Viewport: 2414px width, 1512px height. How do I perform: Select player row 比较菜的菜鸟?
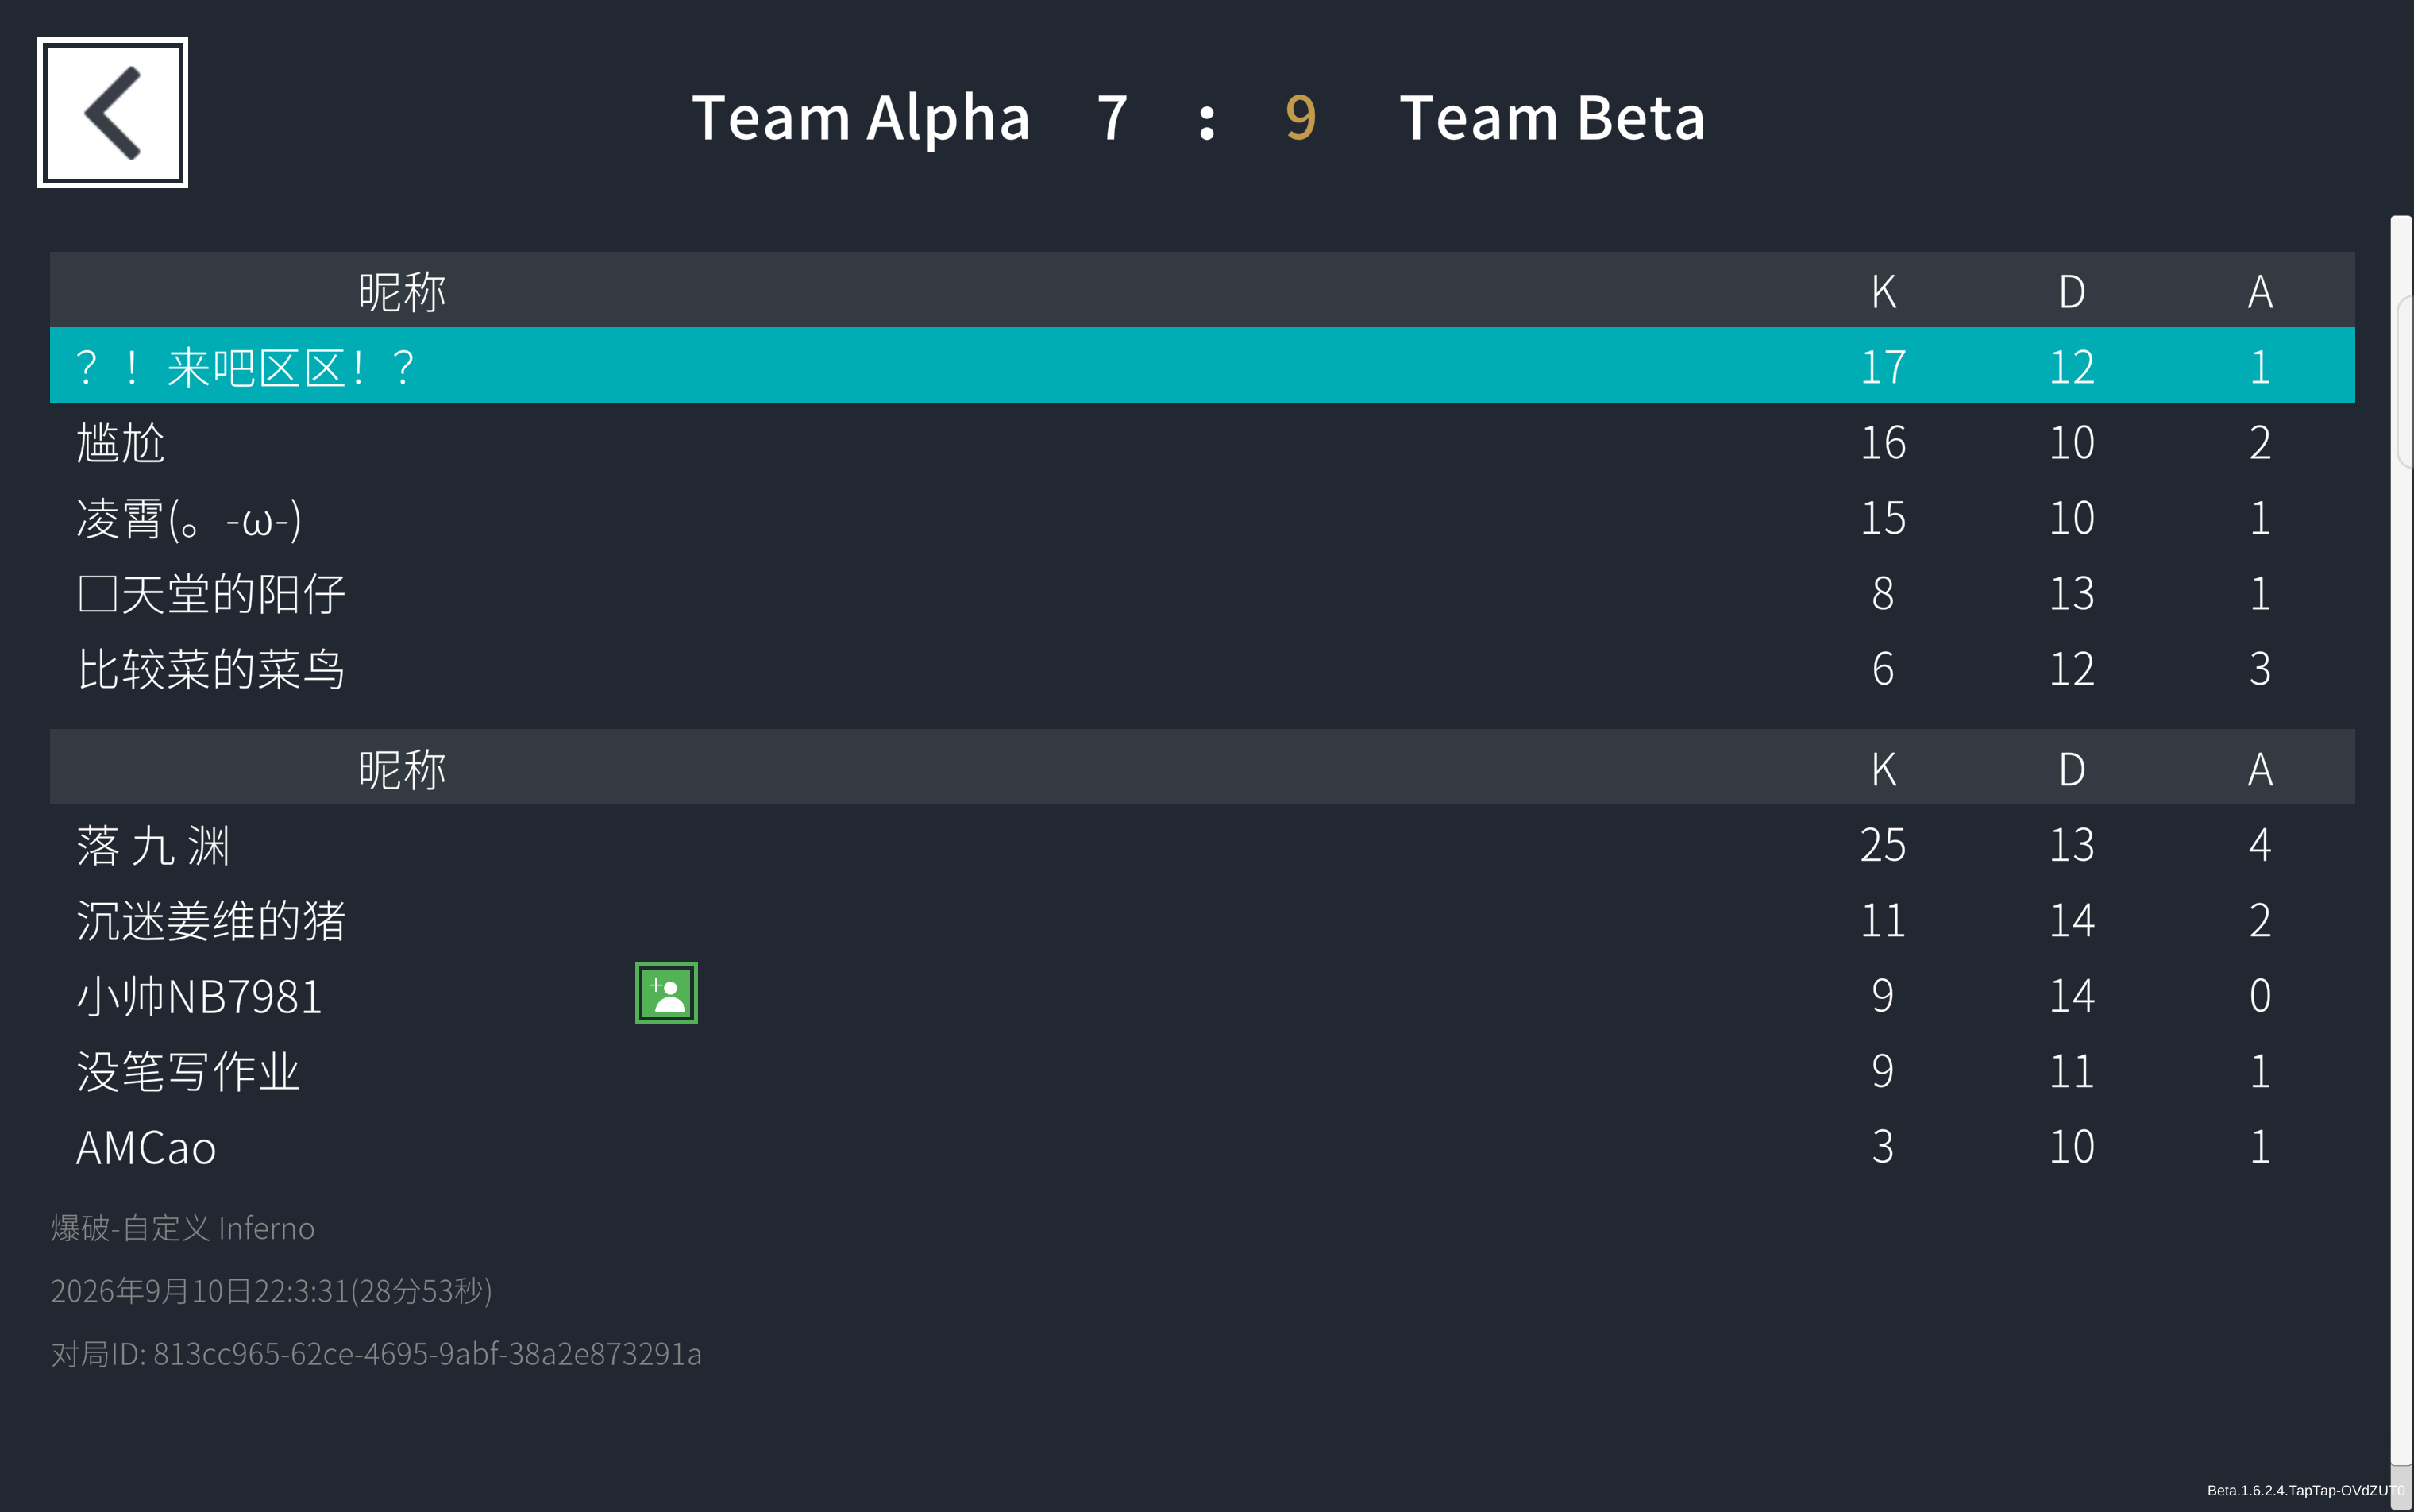click(x=1202, y=668)
